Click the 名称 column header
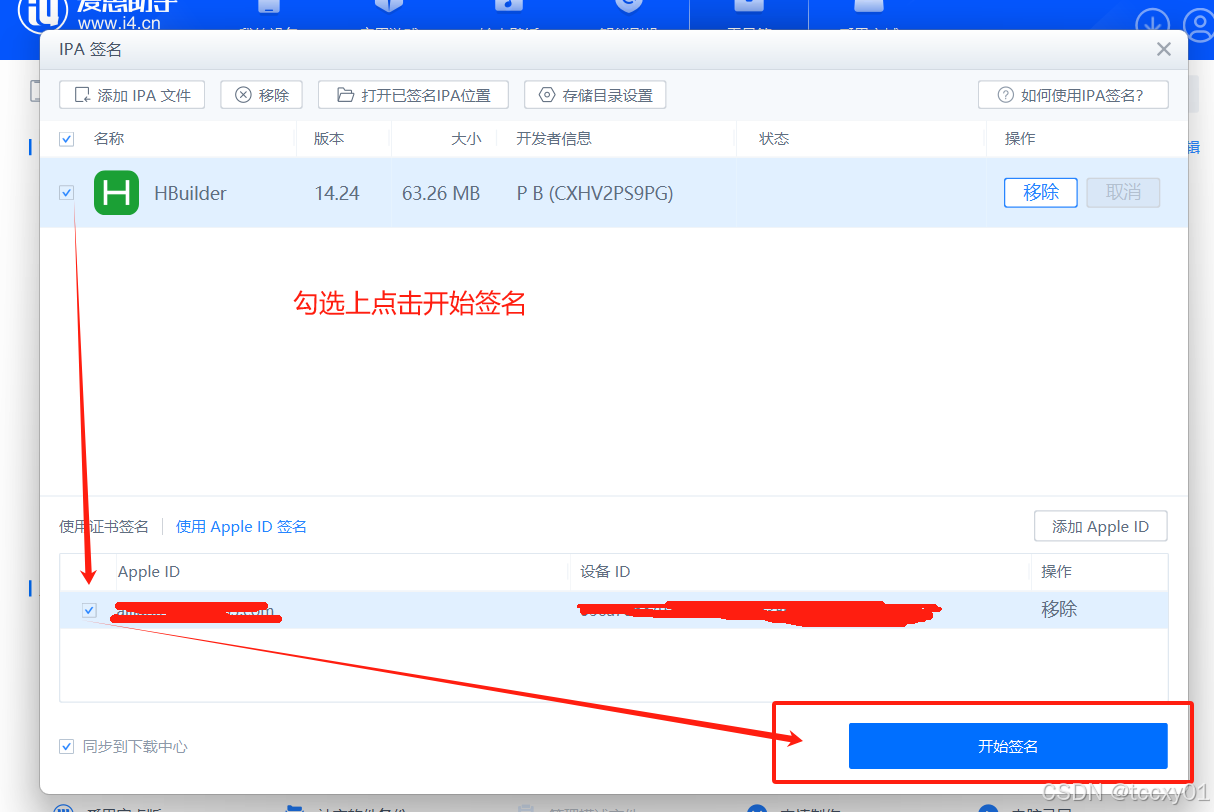 coord(109,139)
